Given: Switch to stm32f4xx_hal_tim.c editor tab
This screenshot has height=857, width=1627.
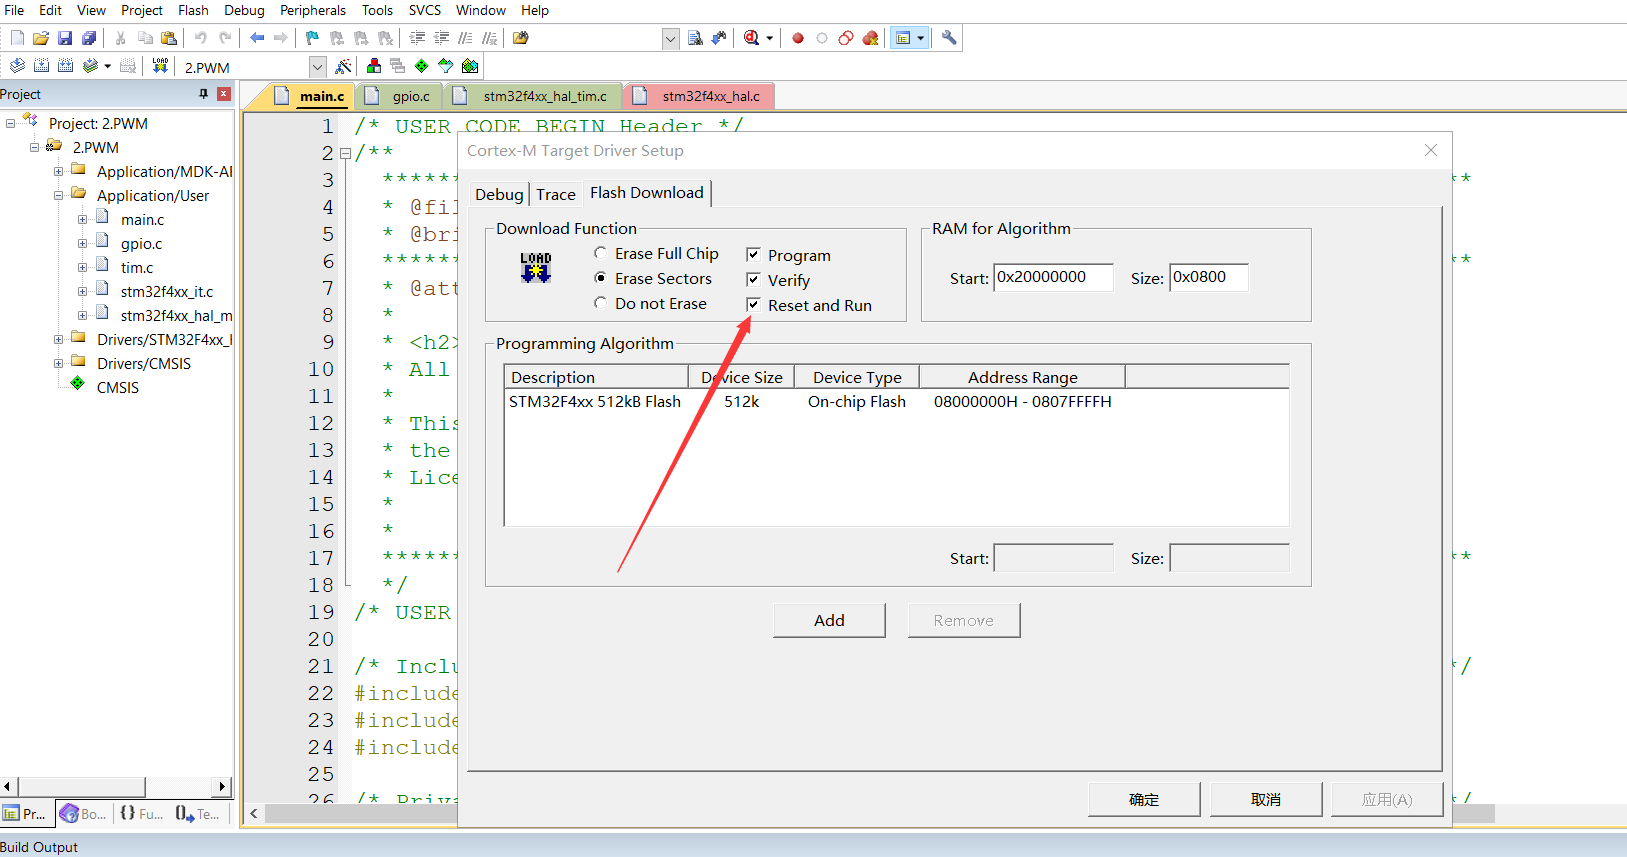Looking at the screenshot, I should [x=533, y=96].
